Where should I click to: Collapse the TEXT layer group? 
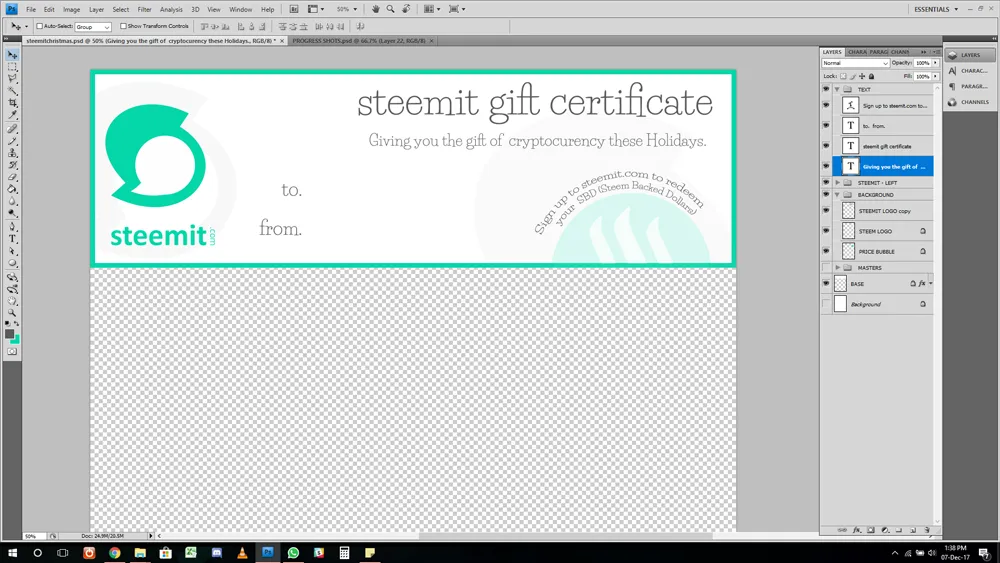(837, 89)
